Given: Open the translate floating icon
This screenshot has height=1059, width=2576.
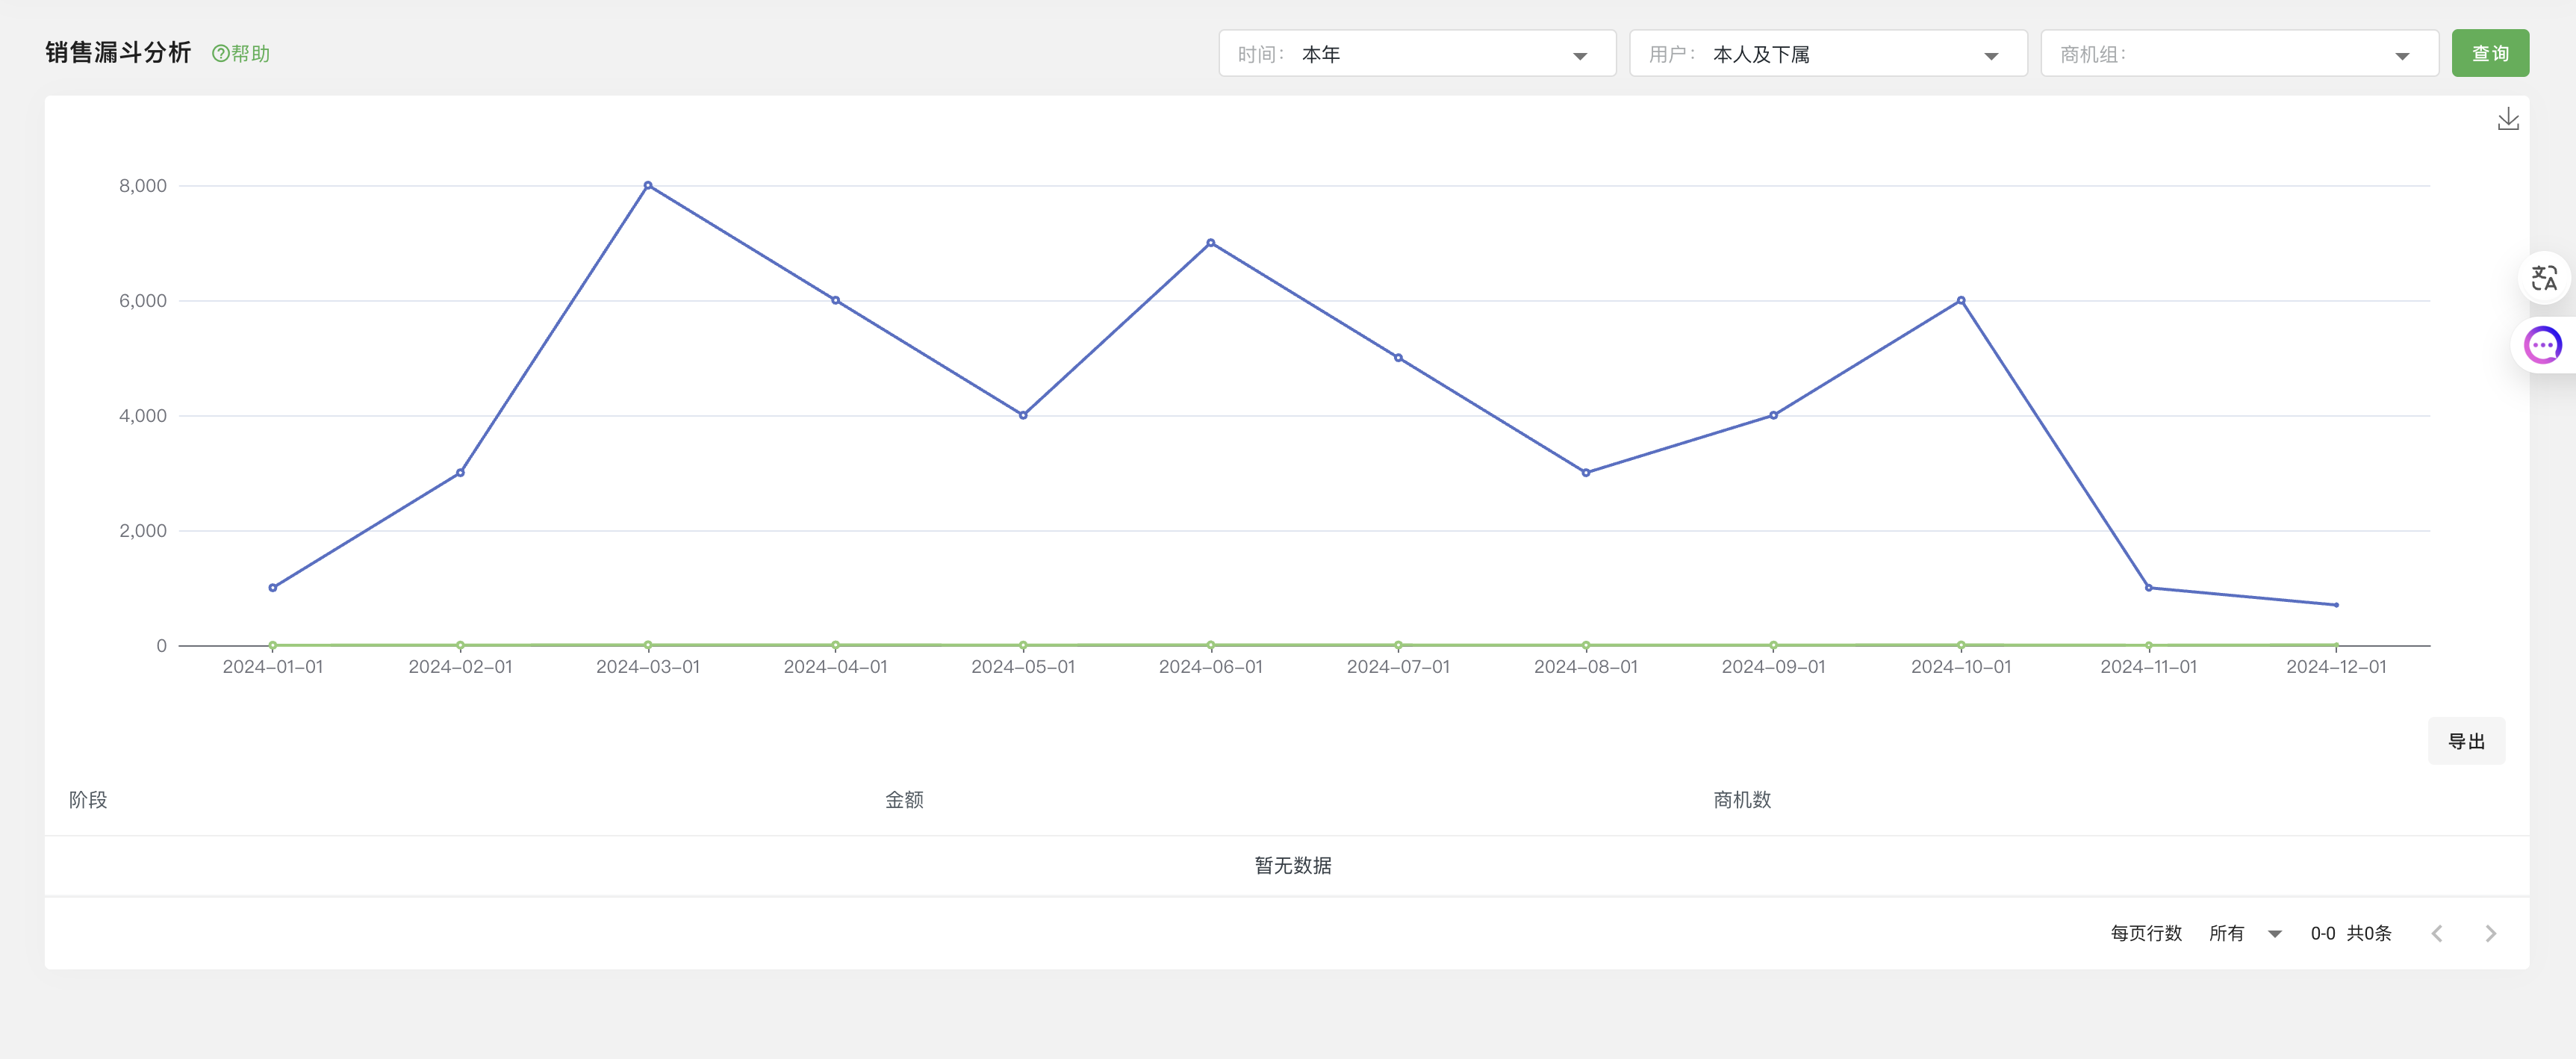Looking at the screenshot, I should point(2543,278).
